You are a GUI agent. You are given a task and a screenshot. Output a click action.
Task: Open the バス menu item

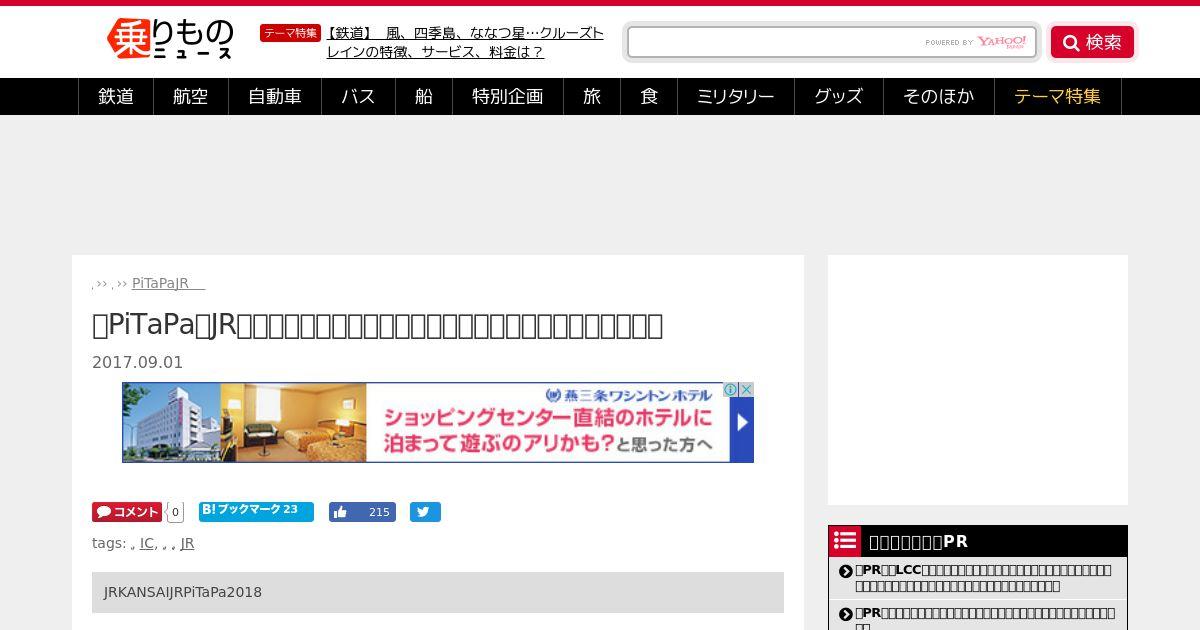358,96
